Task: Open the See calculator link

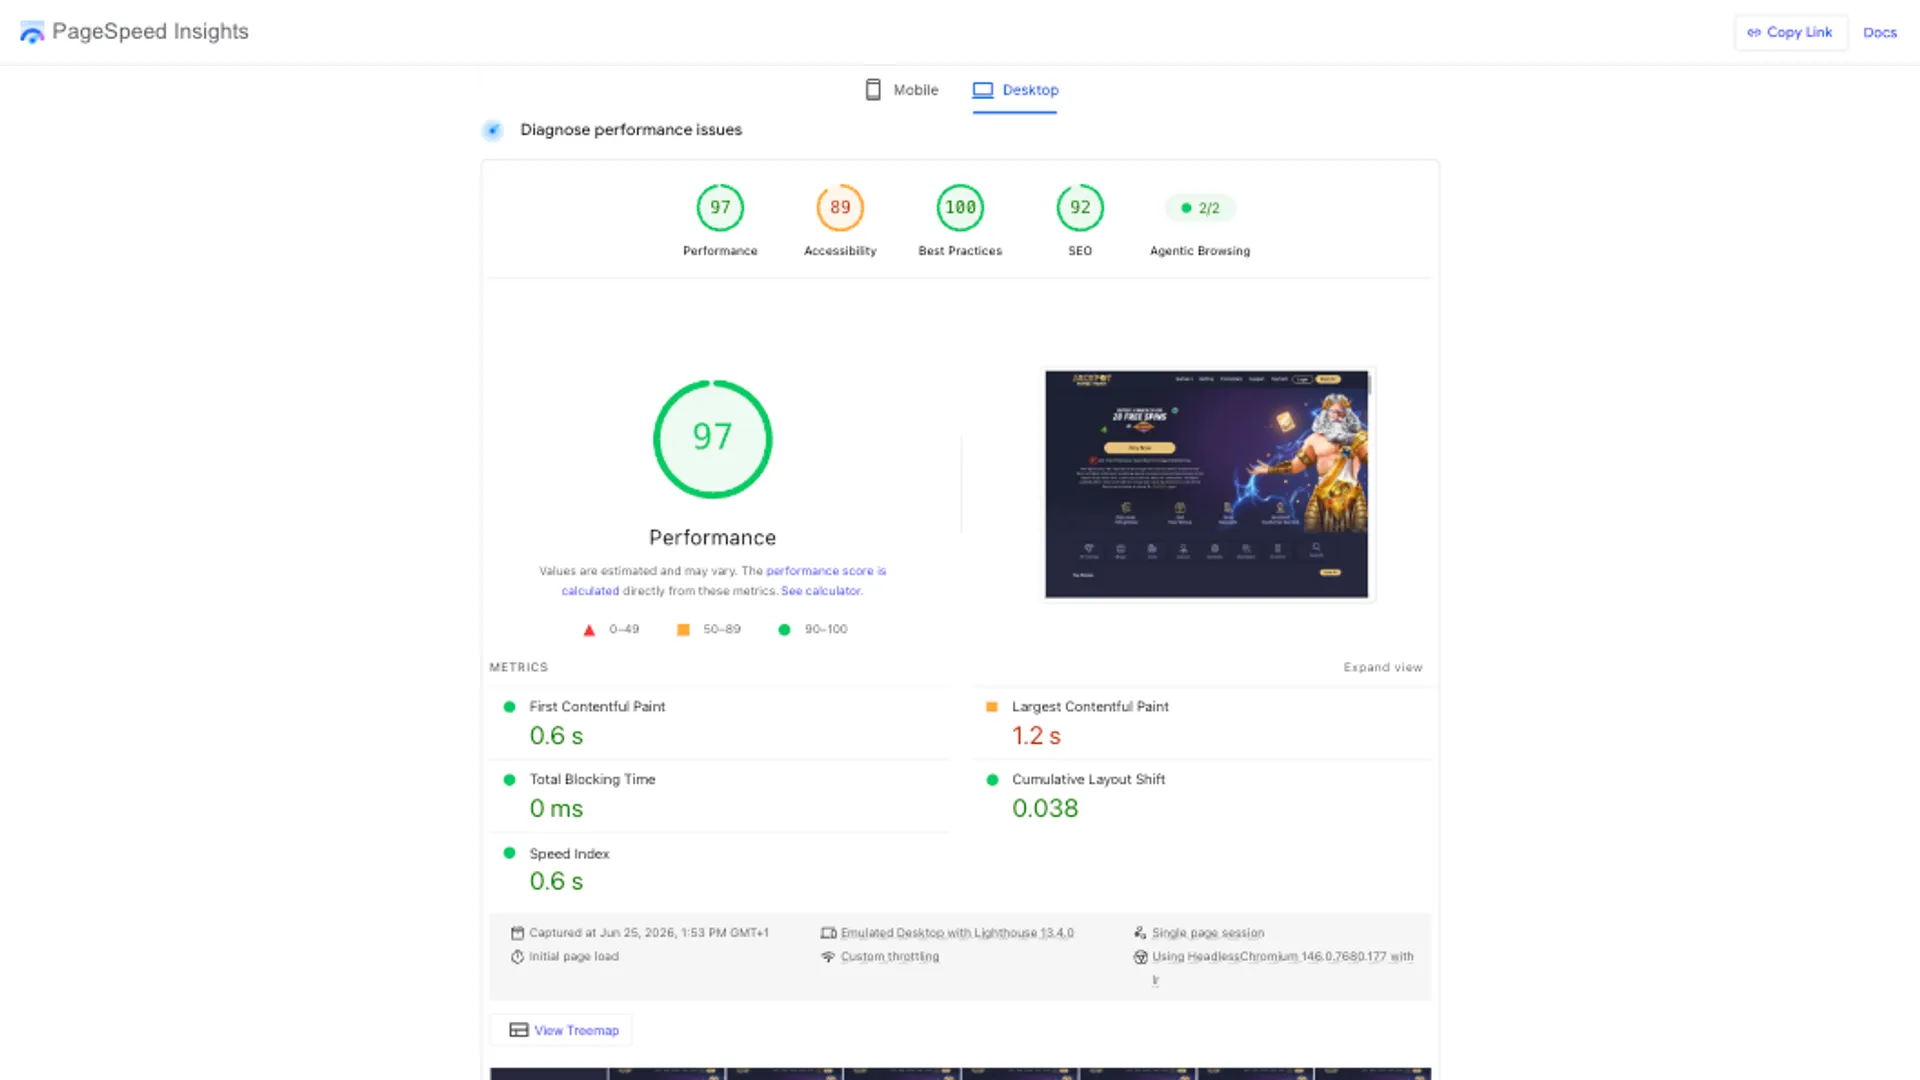Action: coord(821,591)
